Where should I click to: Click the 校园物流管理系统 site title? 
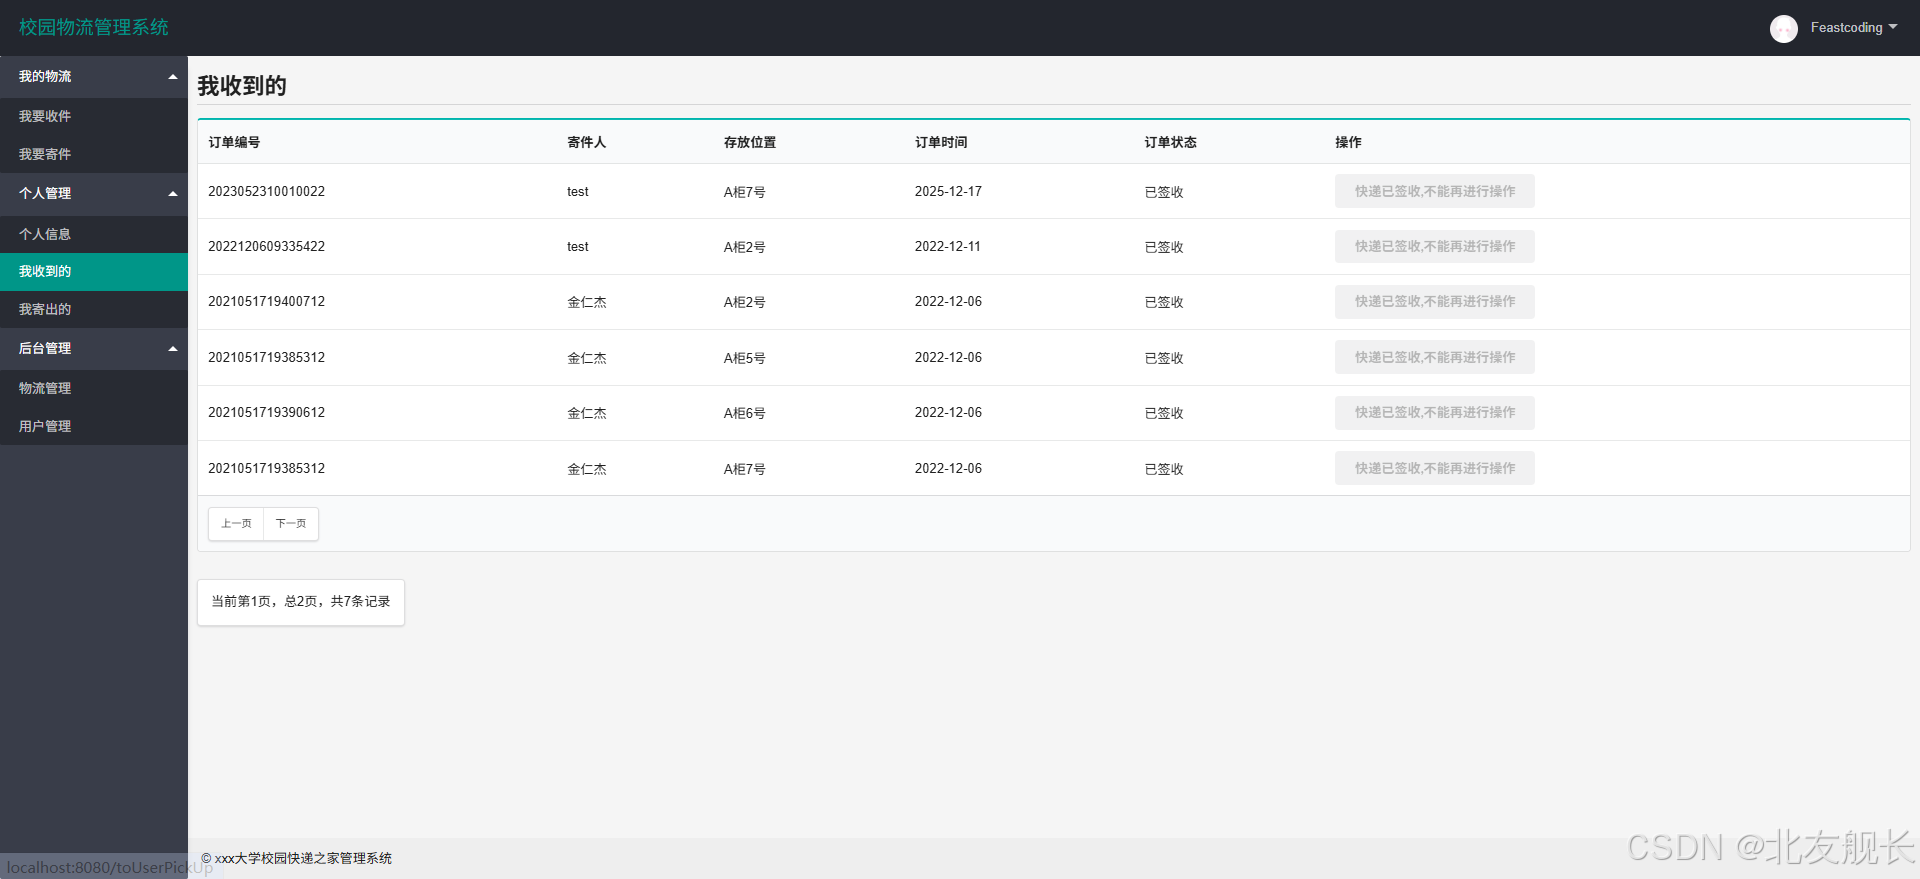pyautogui.click(x=94, y=28)
